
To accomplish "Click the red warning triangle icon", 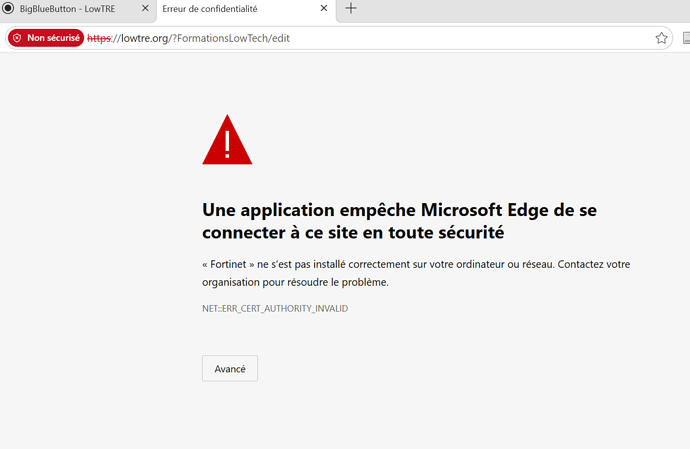I will pos(227,140).
